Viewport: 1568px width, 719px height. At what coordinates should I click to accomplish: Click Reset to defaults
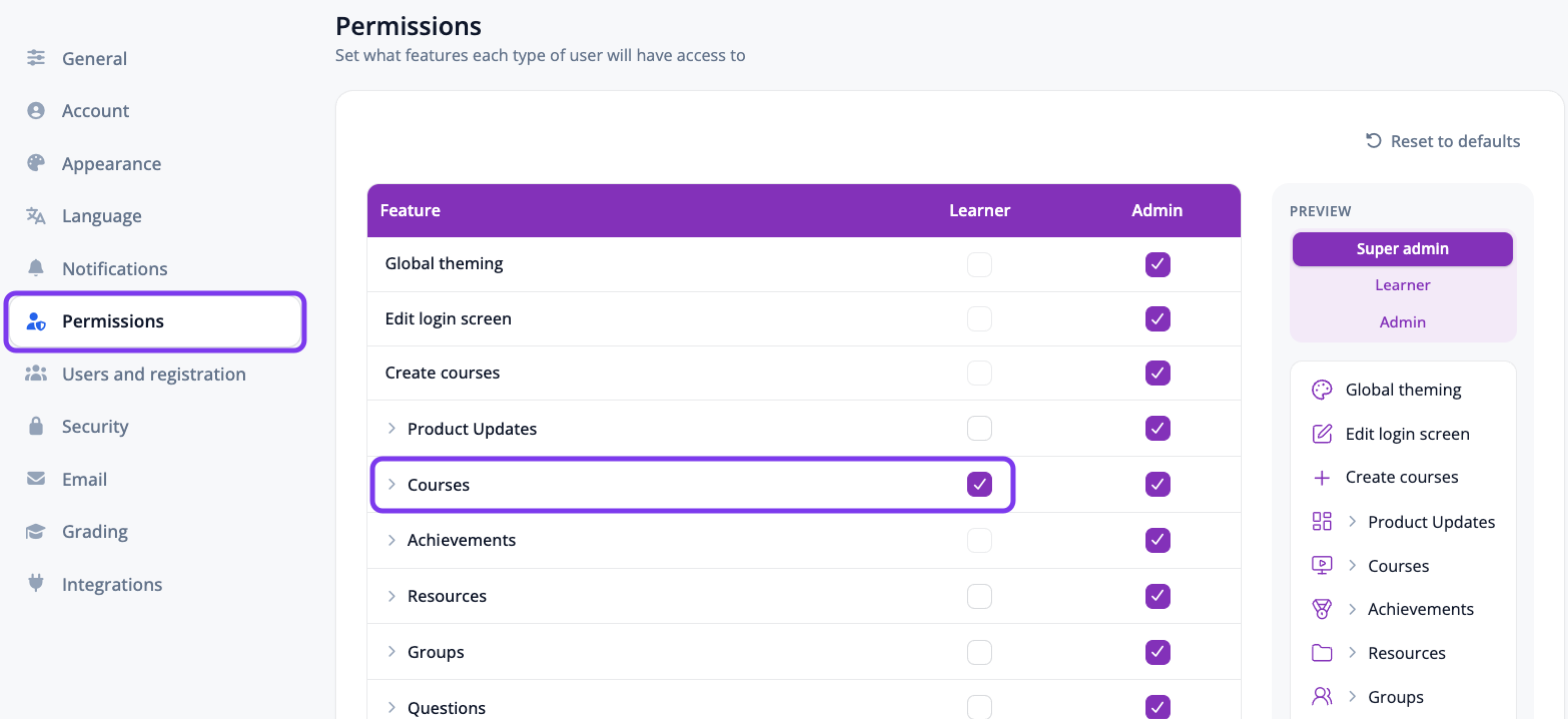click(1443, 141)
